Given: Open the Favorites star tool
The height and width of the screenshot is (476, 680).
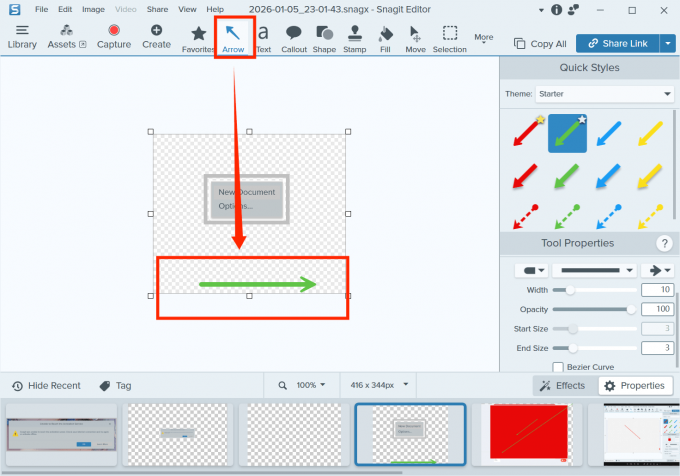Looking at the screenshot, I should pos(199,37).
